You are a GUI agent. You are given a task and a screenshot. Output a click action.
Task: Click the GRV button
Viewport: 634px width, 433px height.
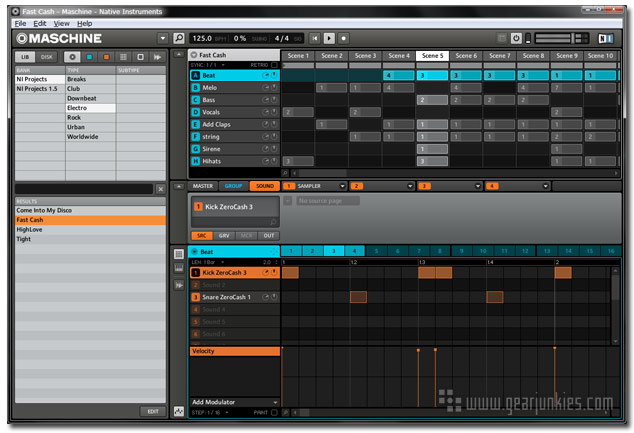224,236
